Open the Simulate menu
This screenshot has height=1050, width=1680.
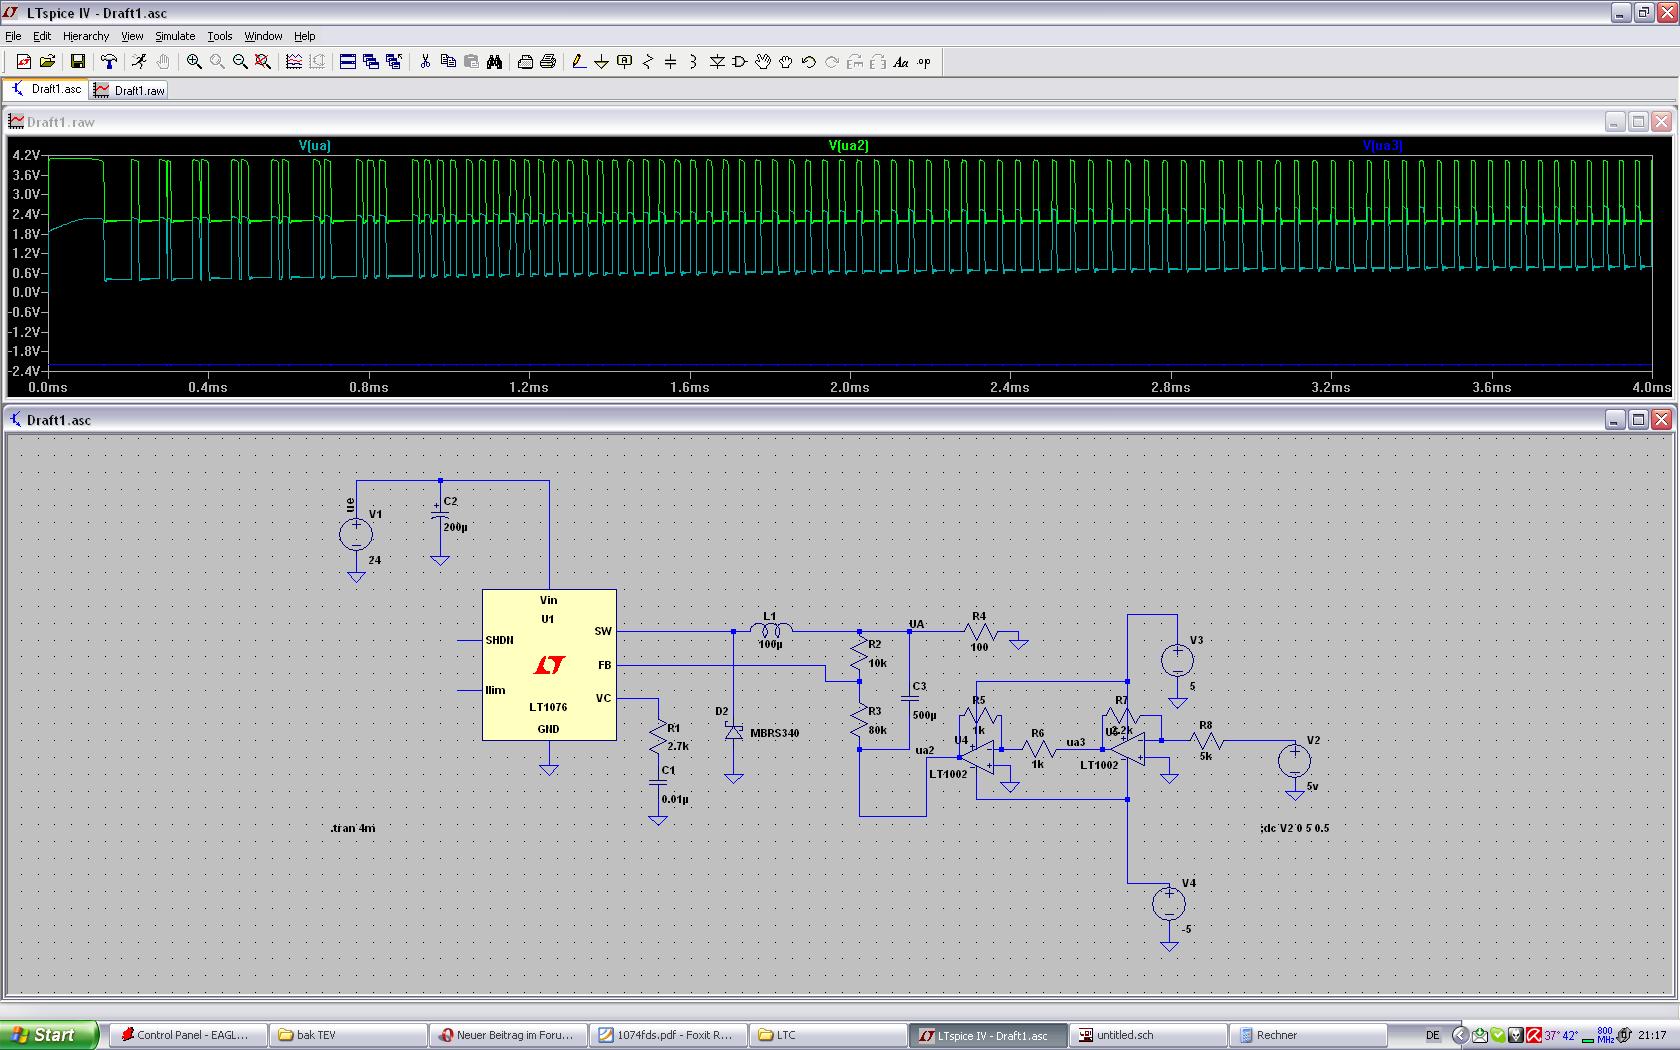(x=175, y=36)
